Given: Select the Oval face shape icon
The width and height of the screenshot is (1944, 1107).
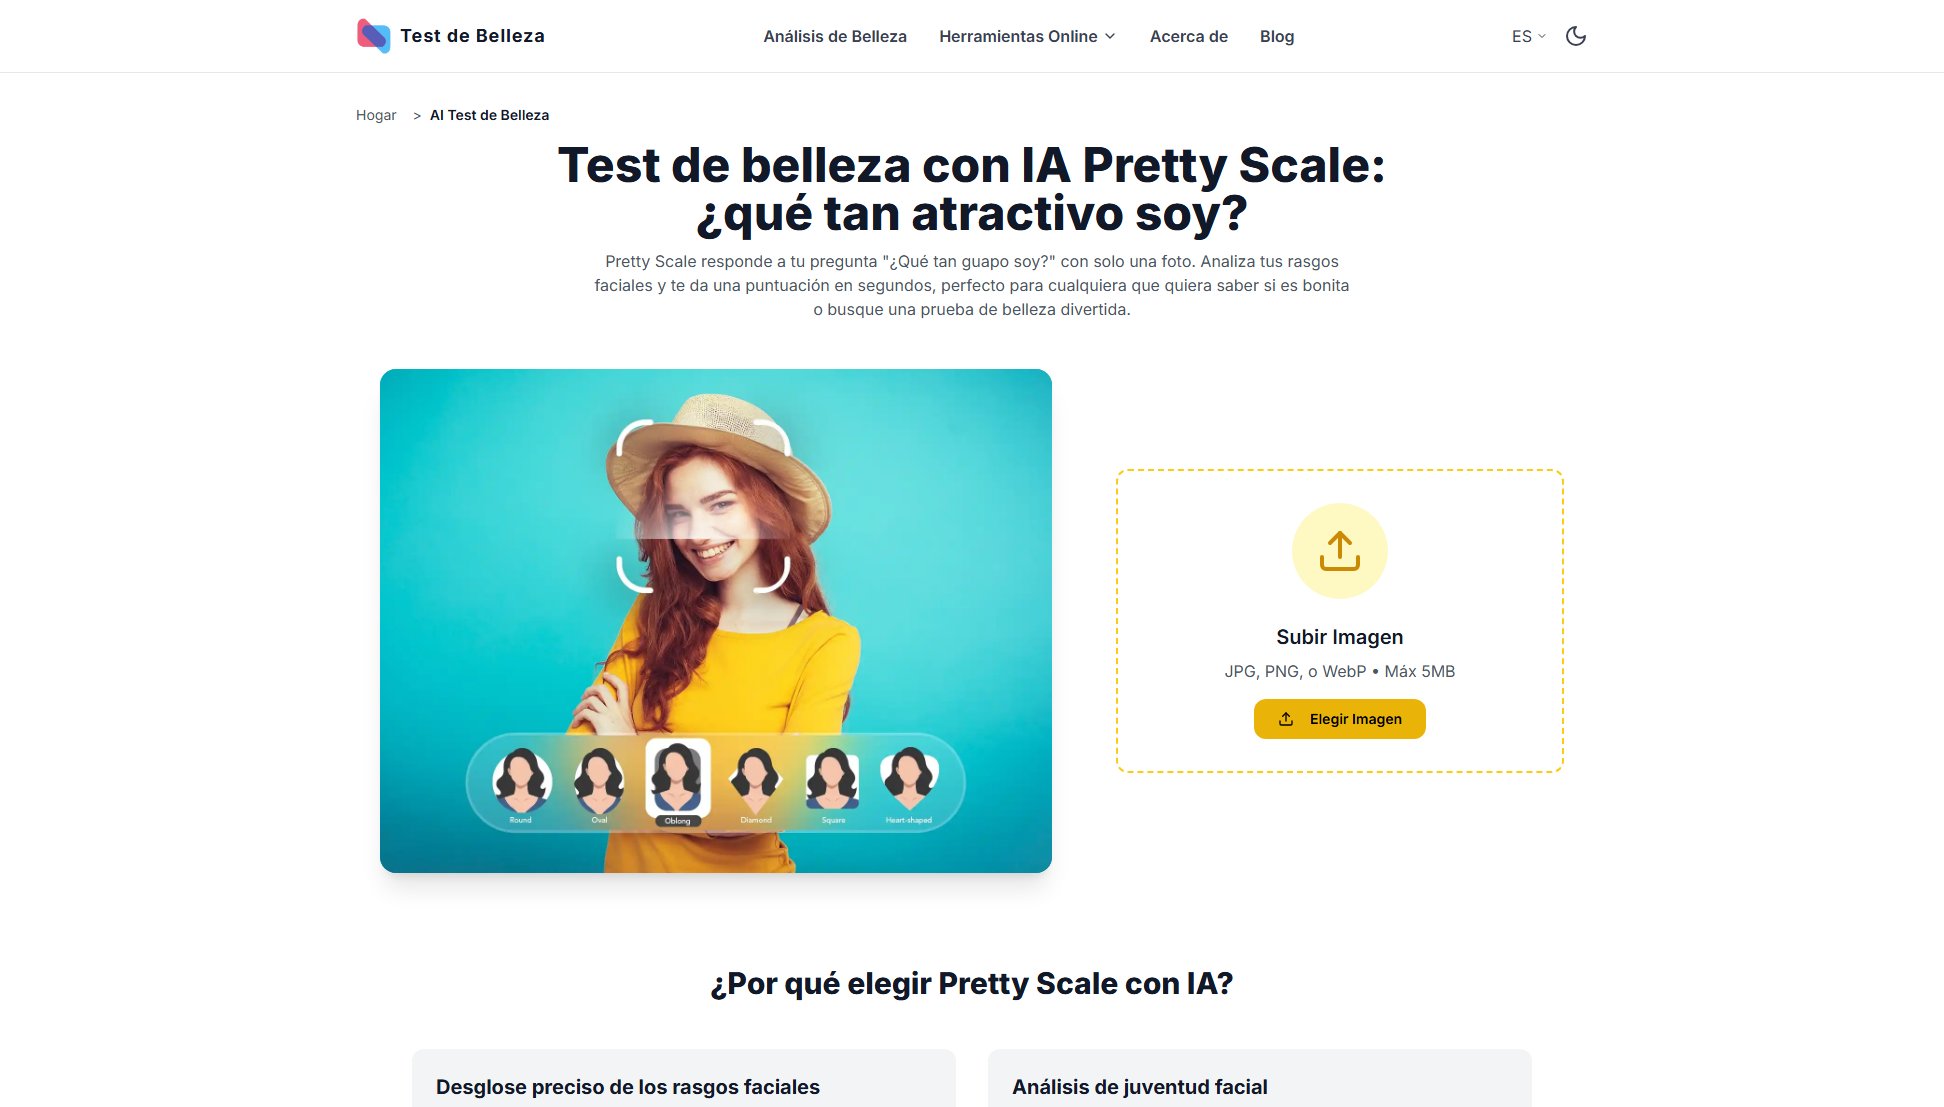Looking at the screenshot, I should pos(599,783).
